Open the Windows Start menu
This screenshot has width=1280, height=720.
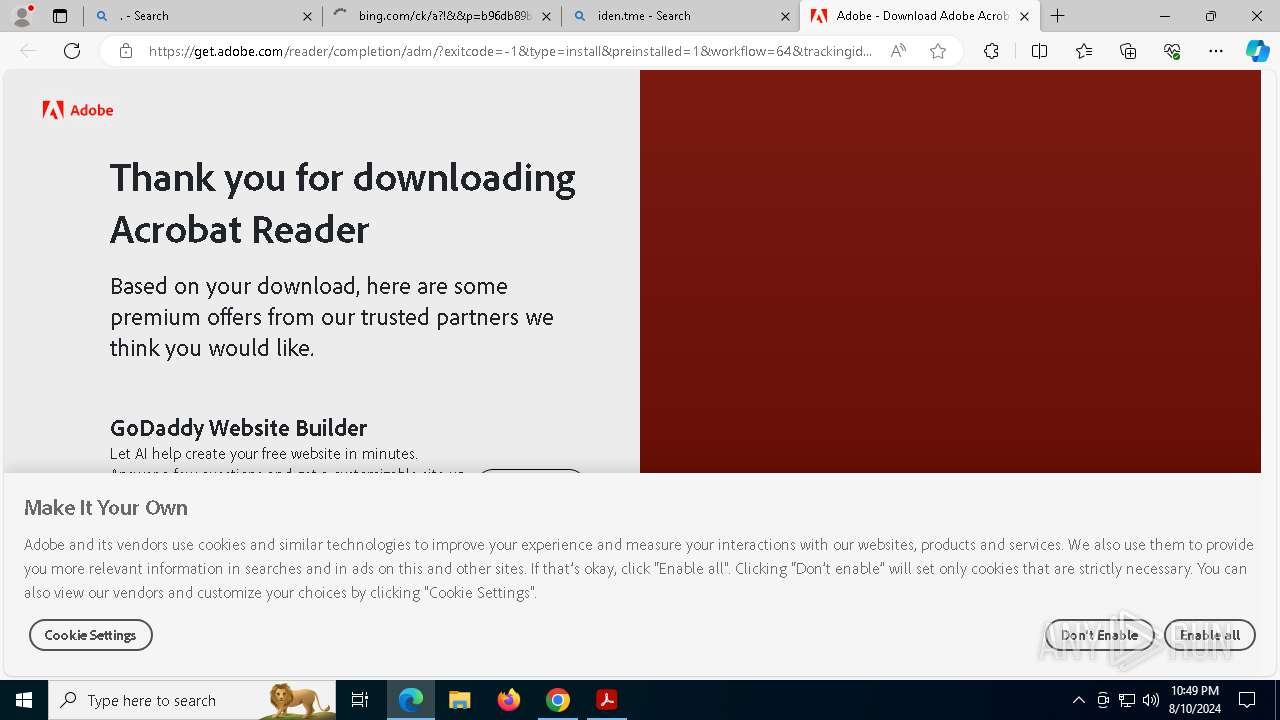coord(24,700)
